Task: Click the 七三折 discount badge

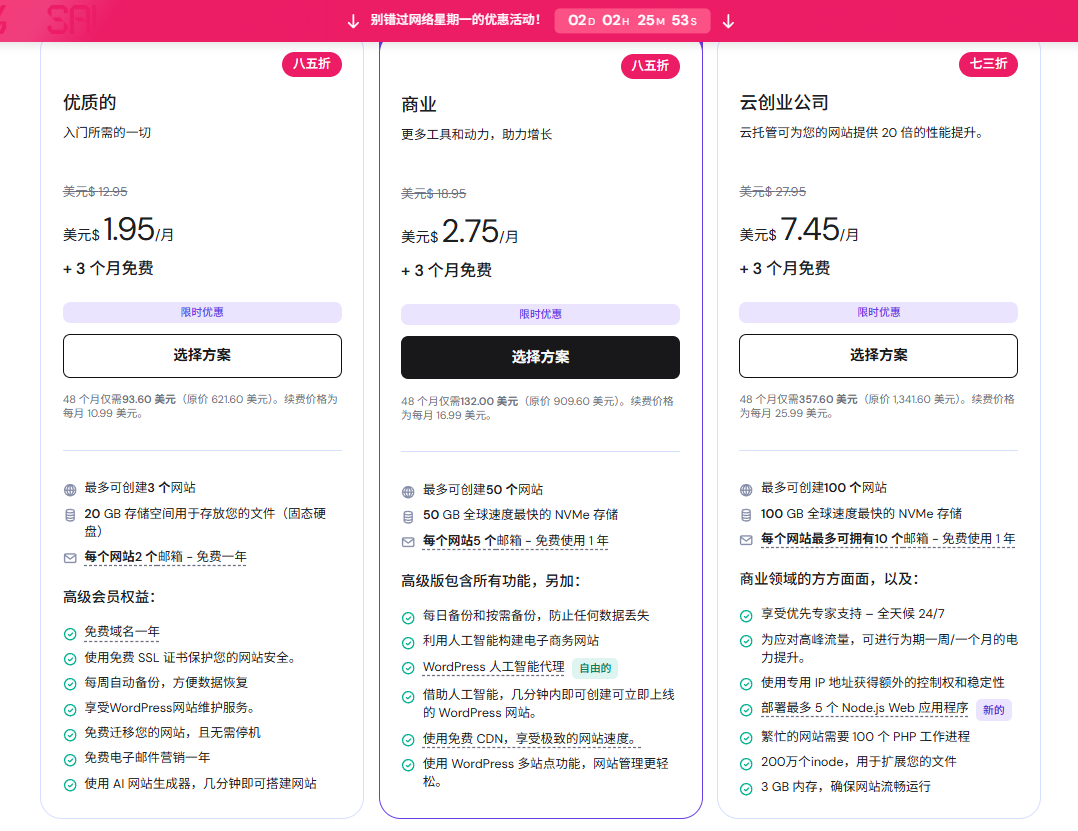Action: [988, 65]
